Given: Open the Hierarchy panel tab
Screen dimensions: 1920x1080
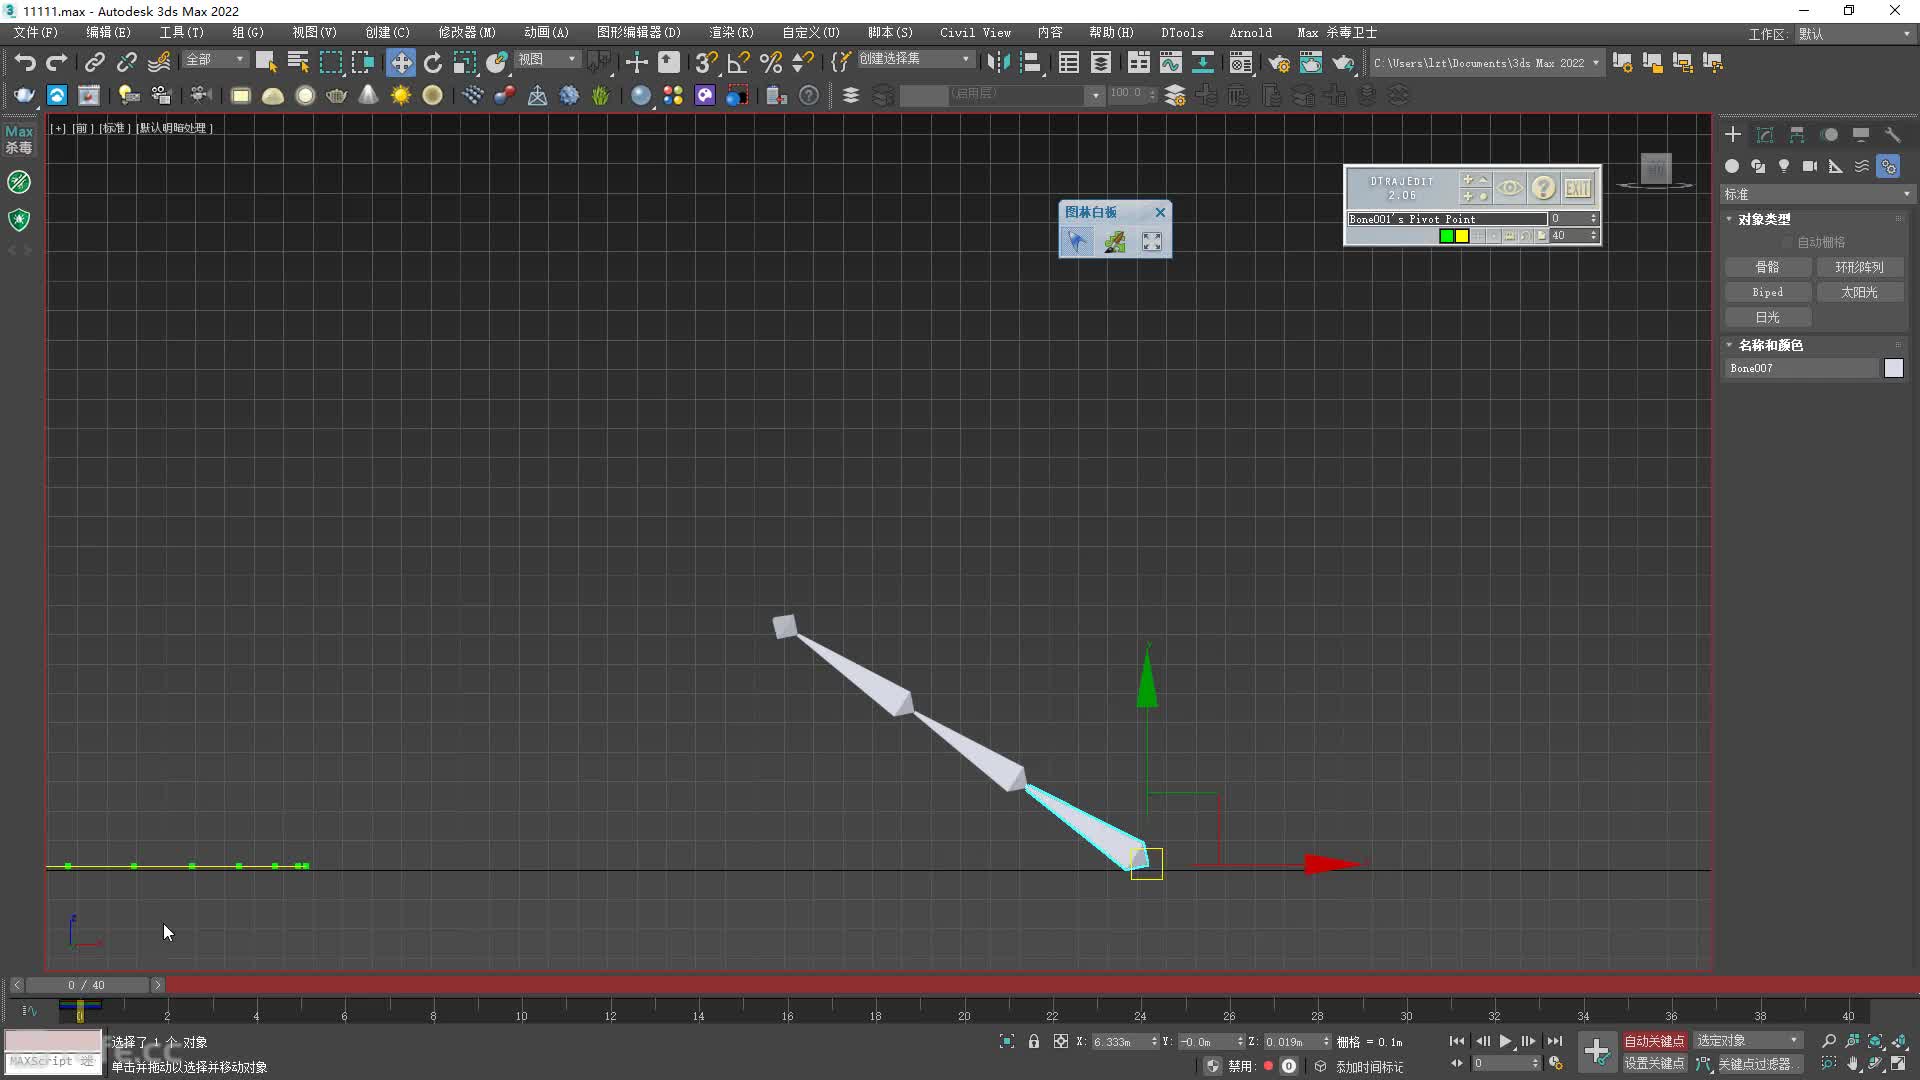Looking at the screenshot, I should [1797, 134].
